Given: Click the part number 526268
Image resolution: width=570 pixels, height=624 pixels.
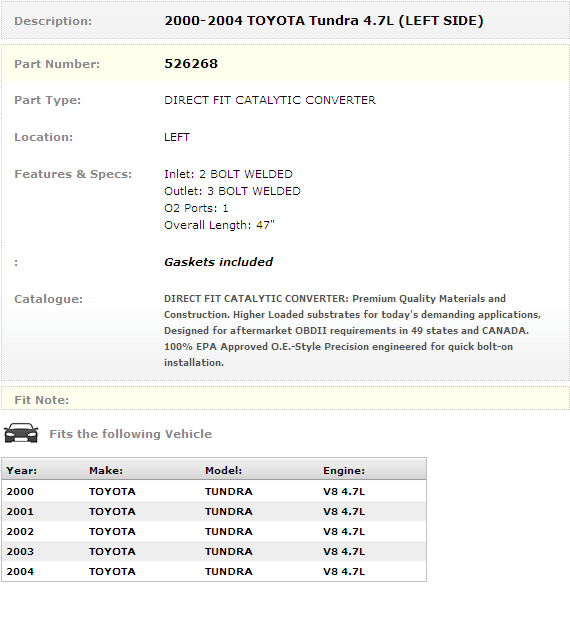Looking at the screenshot, I should 191,64.
